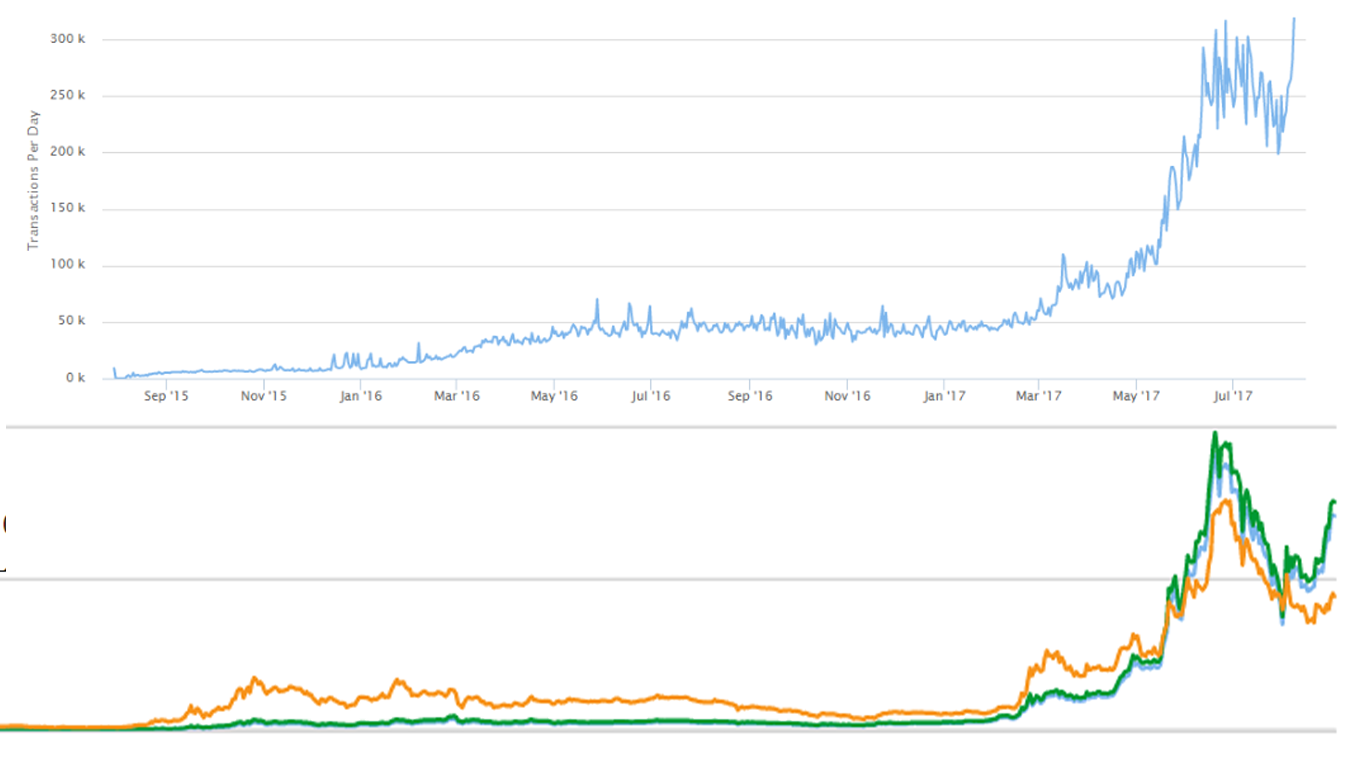This screenshot has height=768, width=1366.
Task: Click the "Jan '17" date label
Action: coord(945,397)
